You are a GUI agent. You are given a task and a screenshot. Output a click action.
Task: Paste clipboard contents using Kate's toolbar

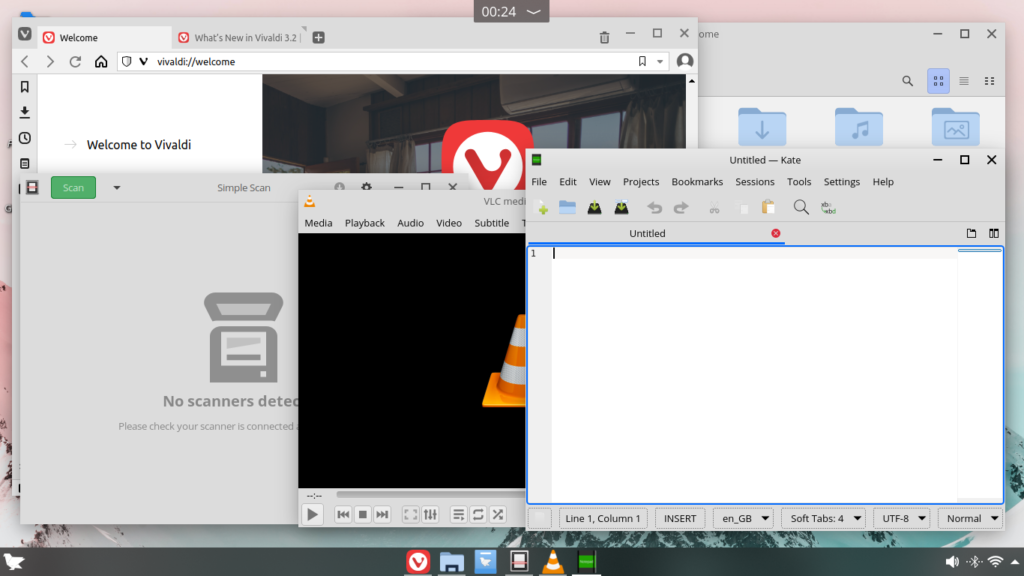tap(766, 207)
